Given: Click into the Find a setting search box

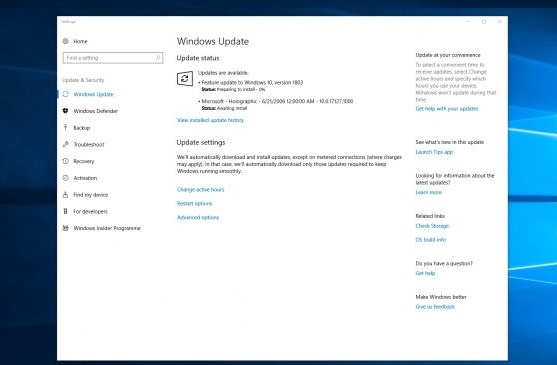Looking at the screenshot, I should pos(113,58).
